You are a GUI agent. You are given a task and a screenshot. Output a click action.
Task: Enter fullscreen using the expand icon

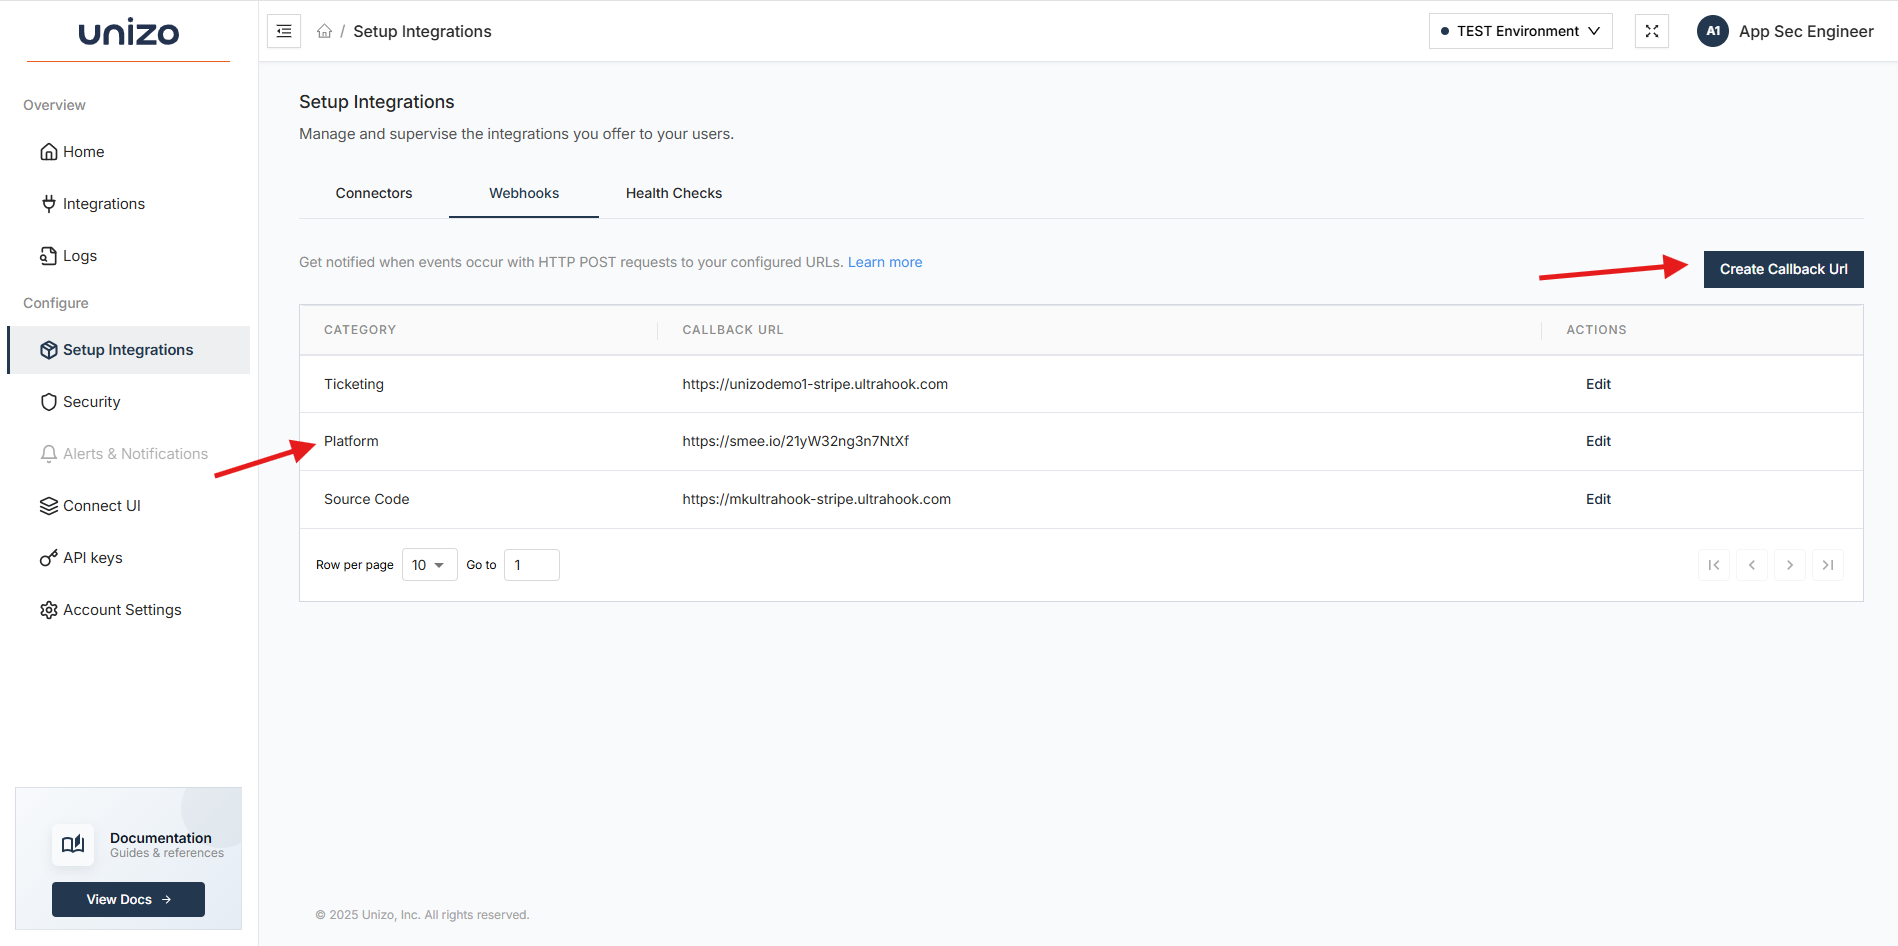point(1651,31)
